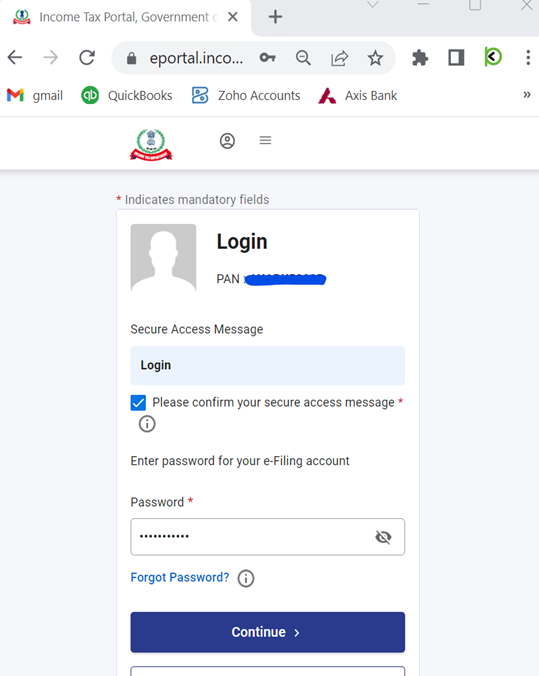
Task: Click the Forgot Password link
Action: point(180,577)
